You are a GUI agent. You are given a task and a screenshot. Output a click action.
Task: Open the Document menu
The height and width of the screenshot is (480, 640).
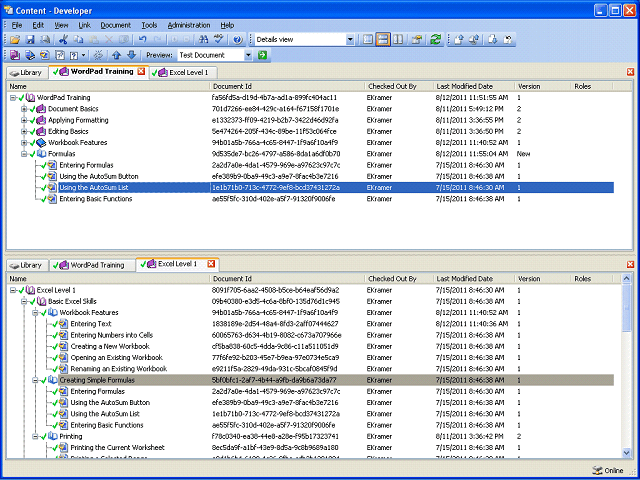[x=116, y=25]
